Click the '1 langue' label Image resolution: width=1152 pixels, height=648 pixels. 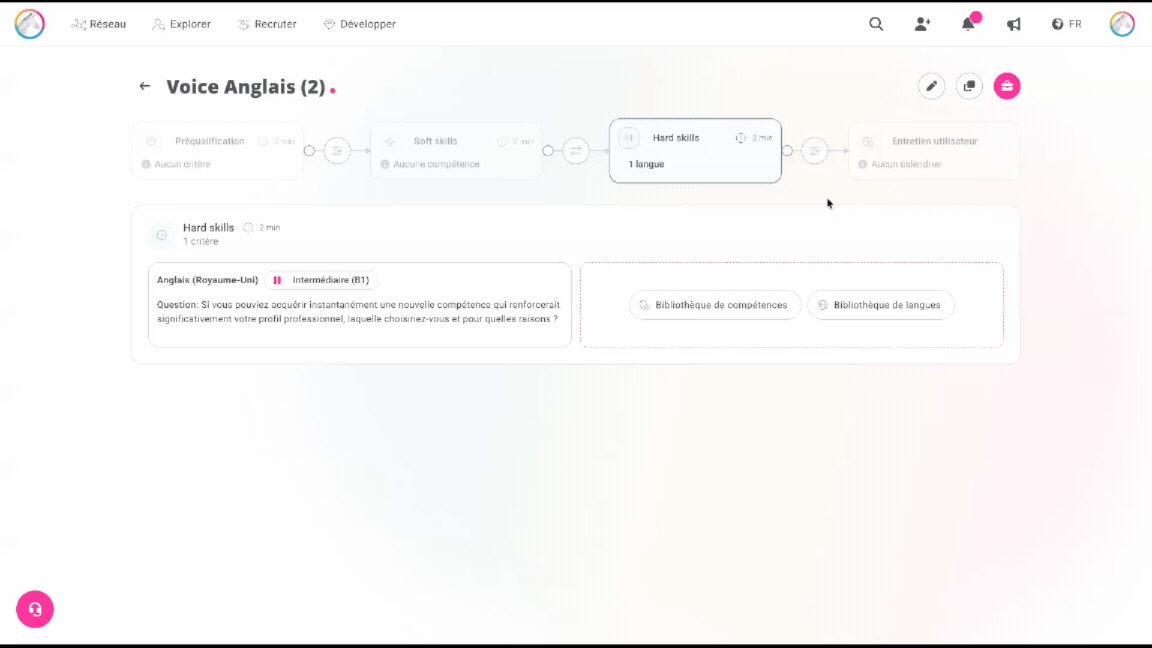(x=646, y=164)
